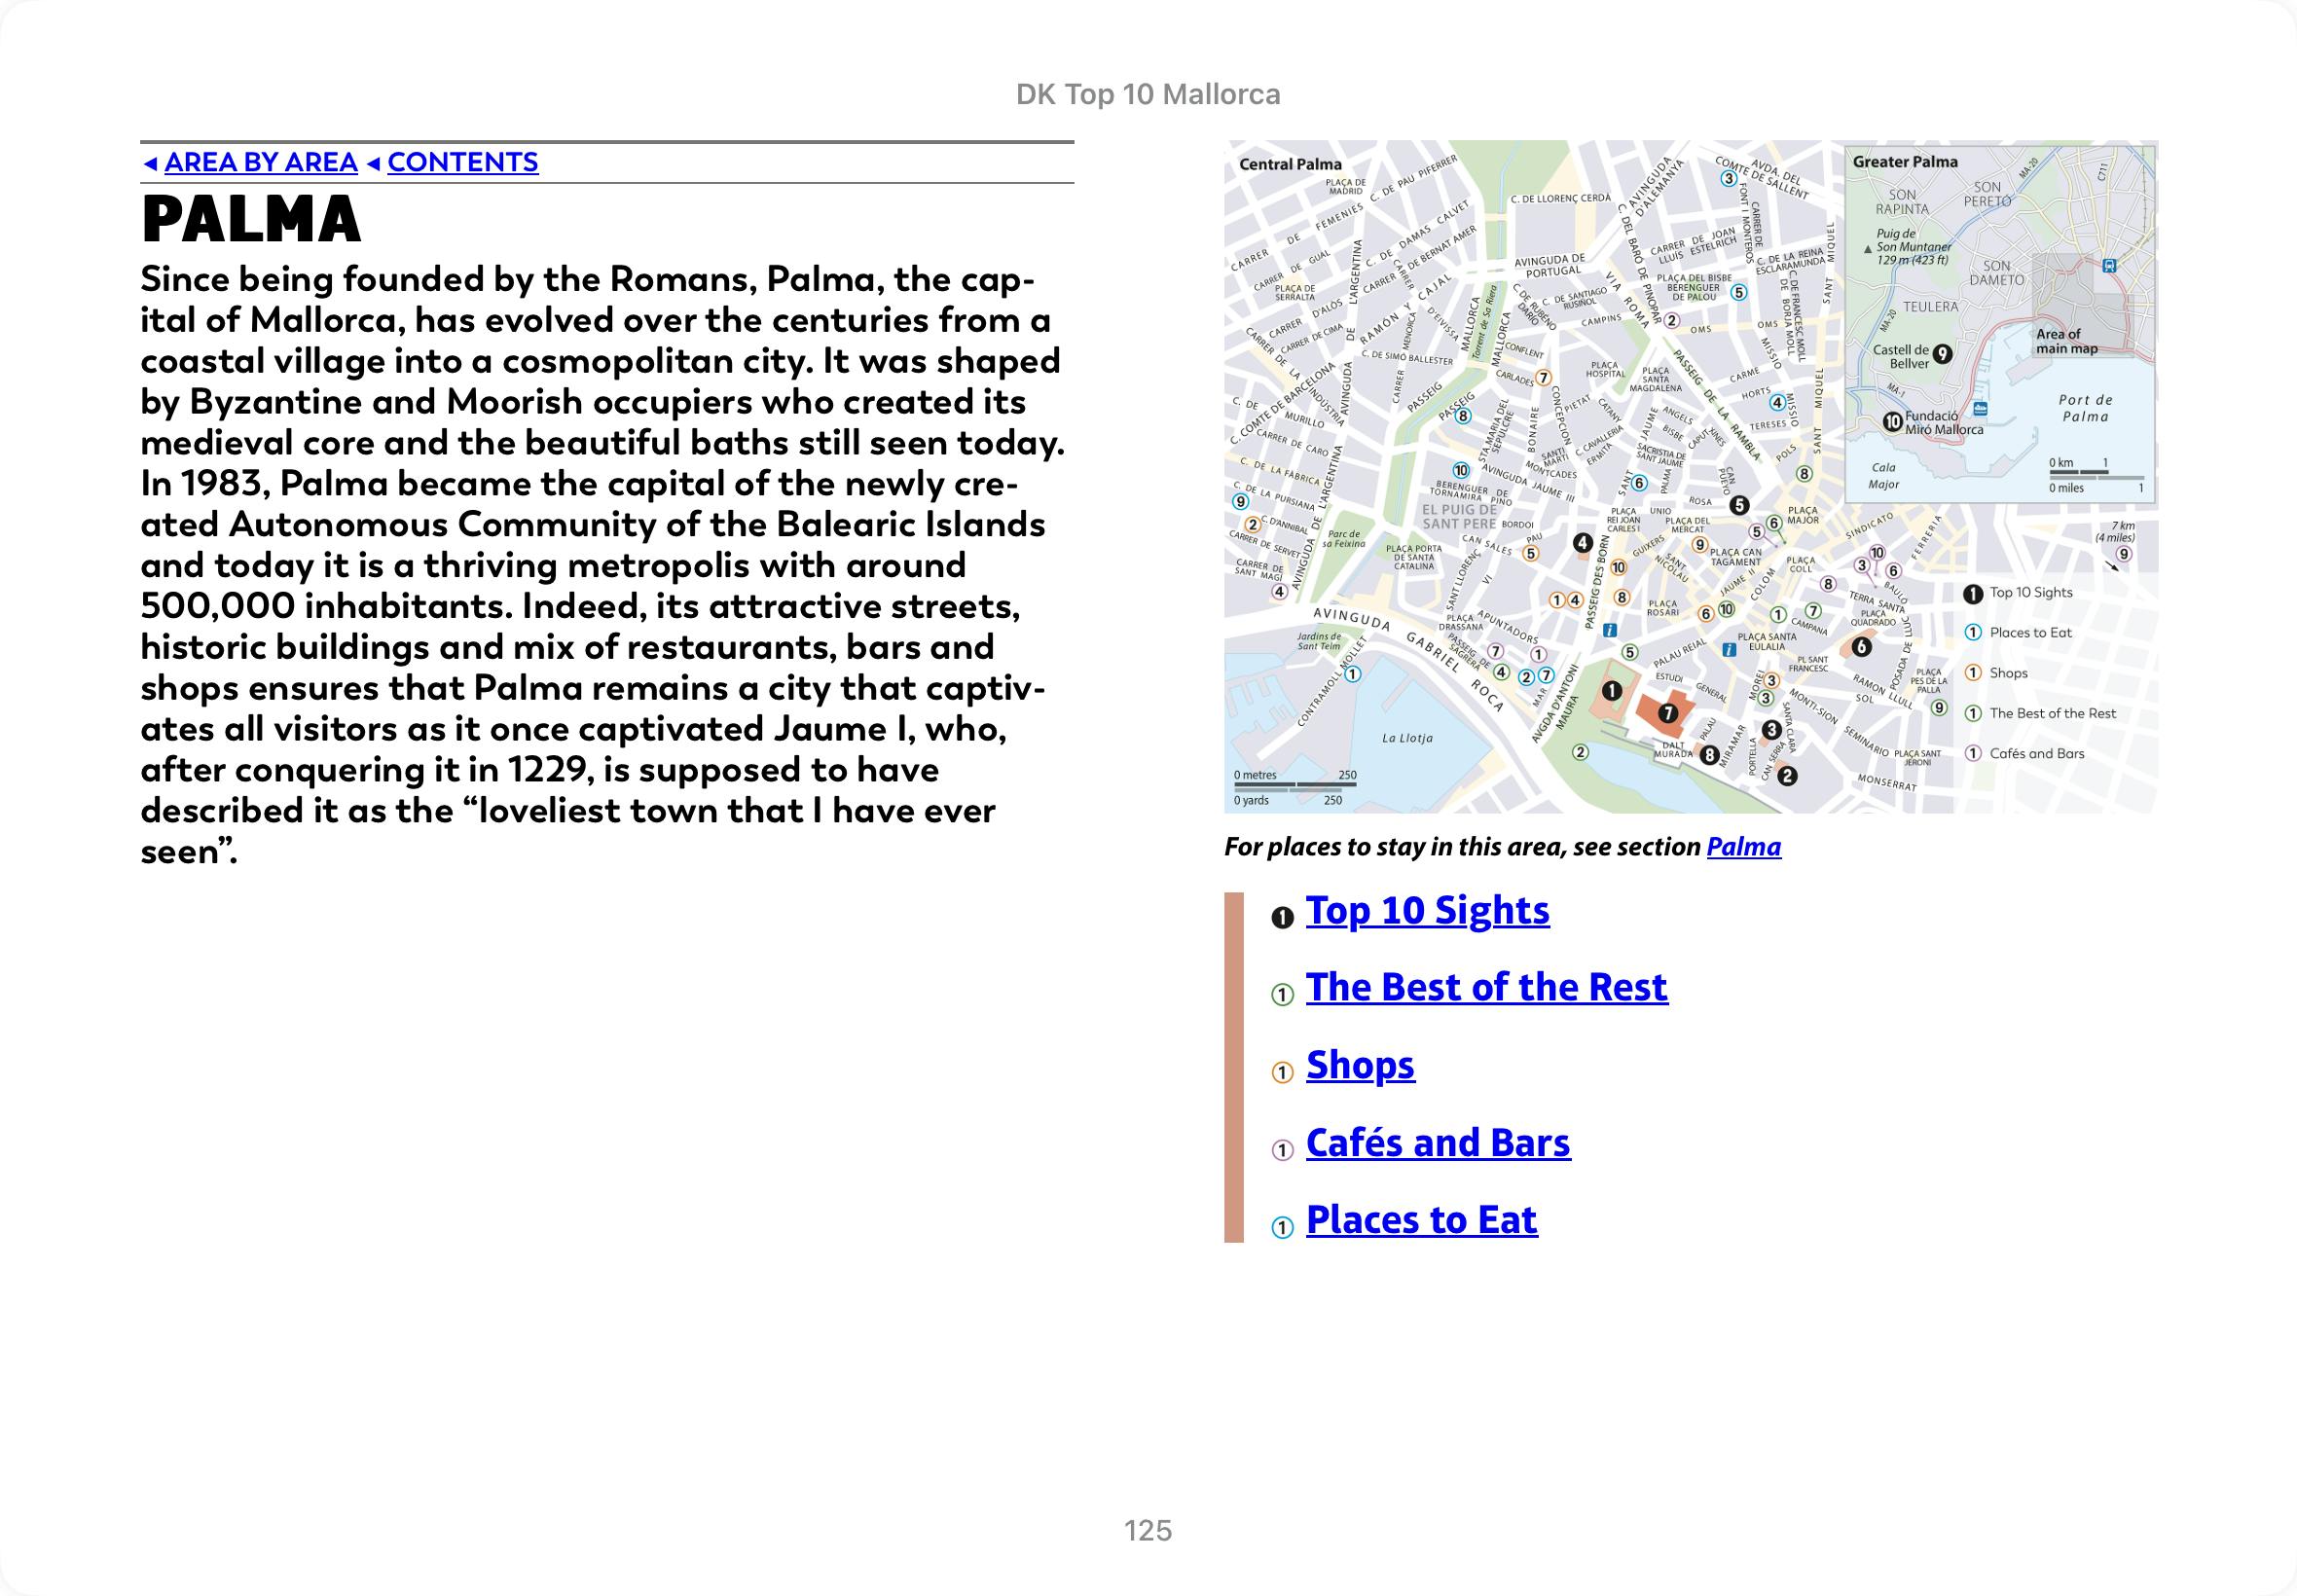
Task: Follow the Palma places to stay link
Action: pos(1743,847)
